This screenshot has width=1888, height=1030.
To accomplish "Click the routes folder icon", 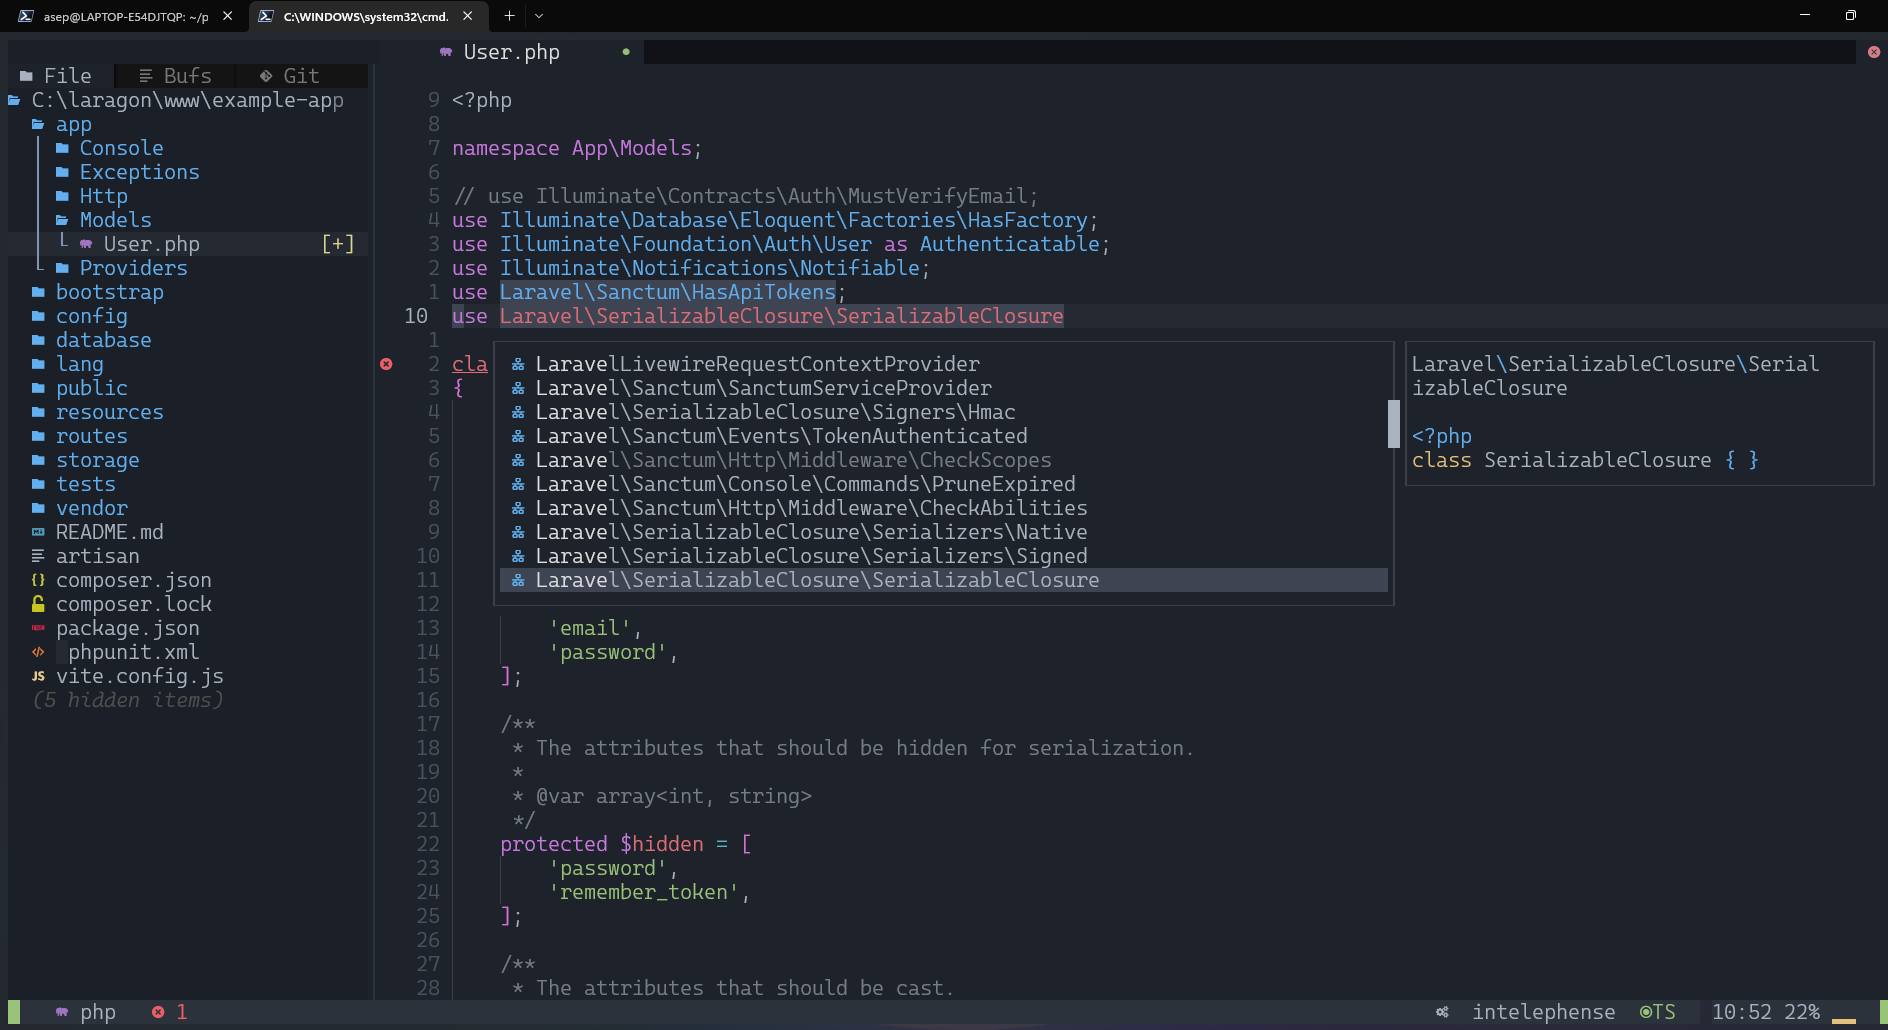I will (38, 436).
